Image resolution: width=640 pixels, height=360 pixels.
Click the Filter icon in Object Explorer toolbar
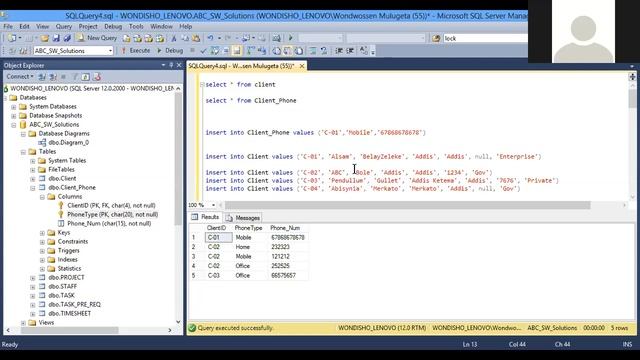[x=75, y=76]
